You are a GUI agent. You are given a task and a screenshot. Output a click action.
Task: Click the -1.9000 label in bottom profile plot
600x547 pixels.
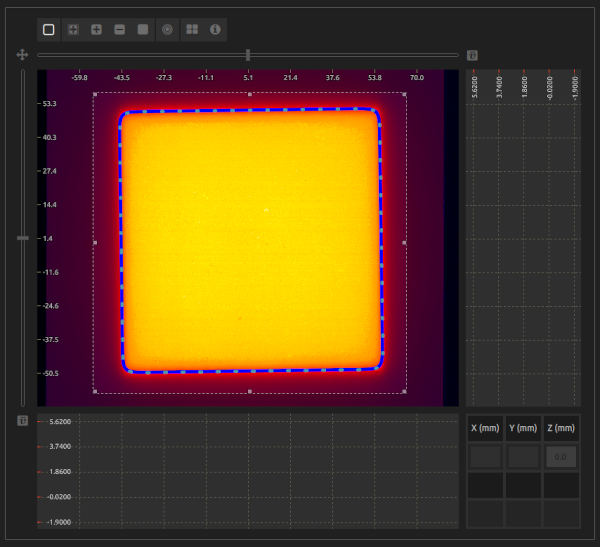point(59,522)
